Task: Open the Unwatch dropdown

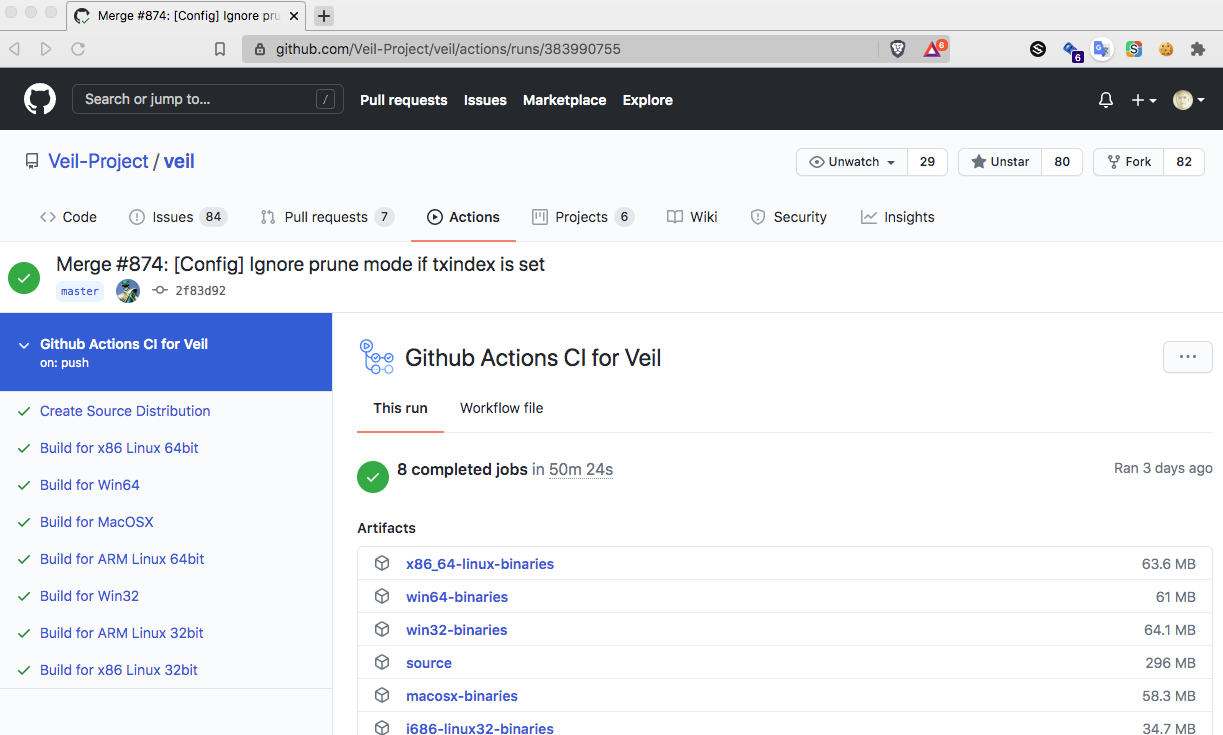Action: (x=852, y=162)
